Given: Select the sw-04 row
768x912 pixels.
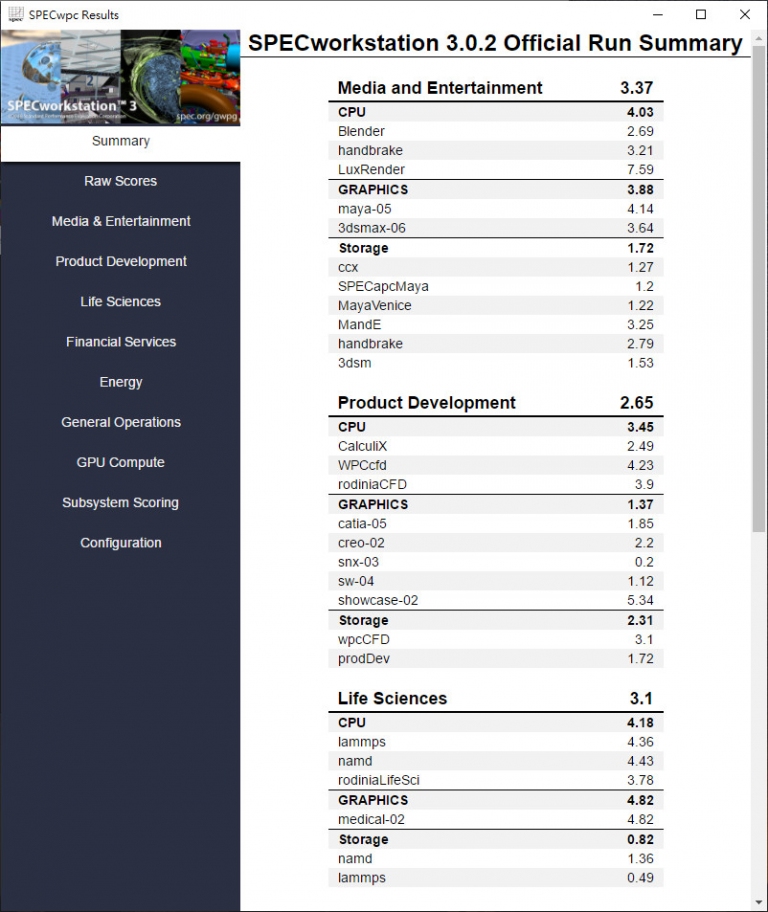Looking at the screenshot, I should 496,581.
